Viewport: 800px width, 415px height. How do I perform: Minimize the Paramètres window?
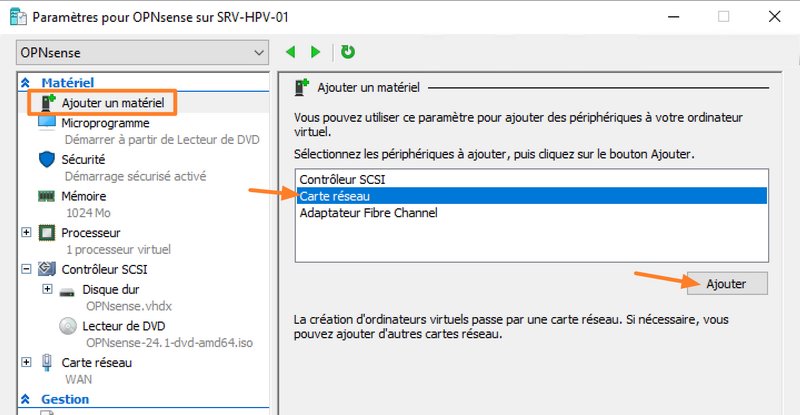pyautogui.click(x=673, y=17)
